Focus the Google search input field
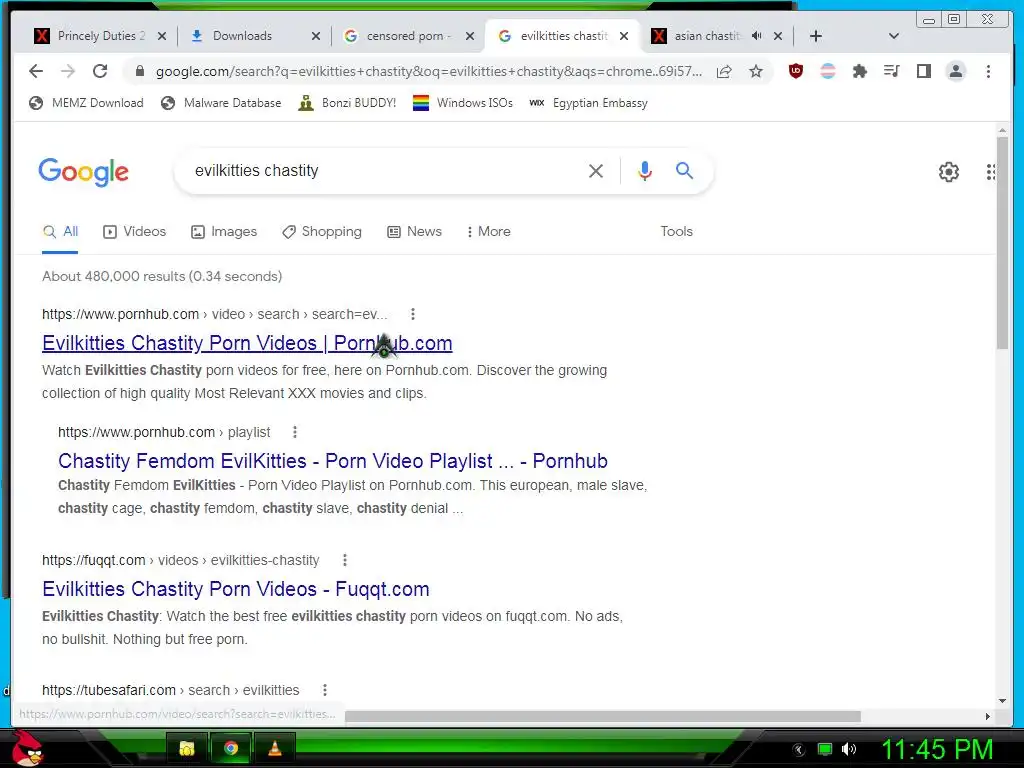The image size is (1024, 768). tap(385, 171)
